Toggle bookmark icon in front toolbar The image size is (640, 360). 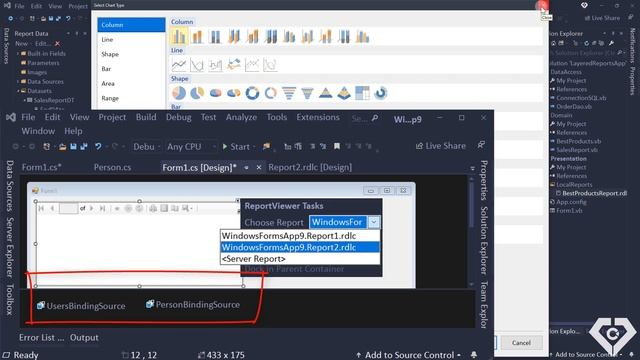tap(337, 146)
